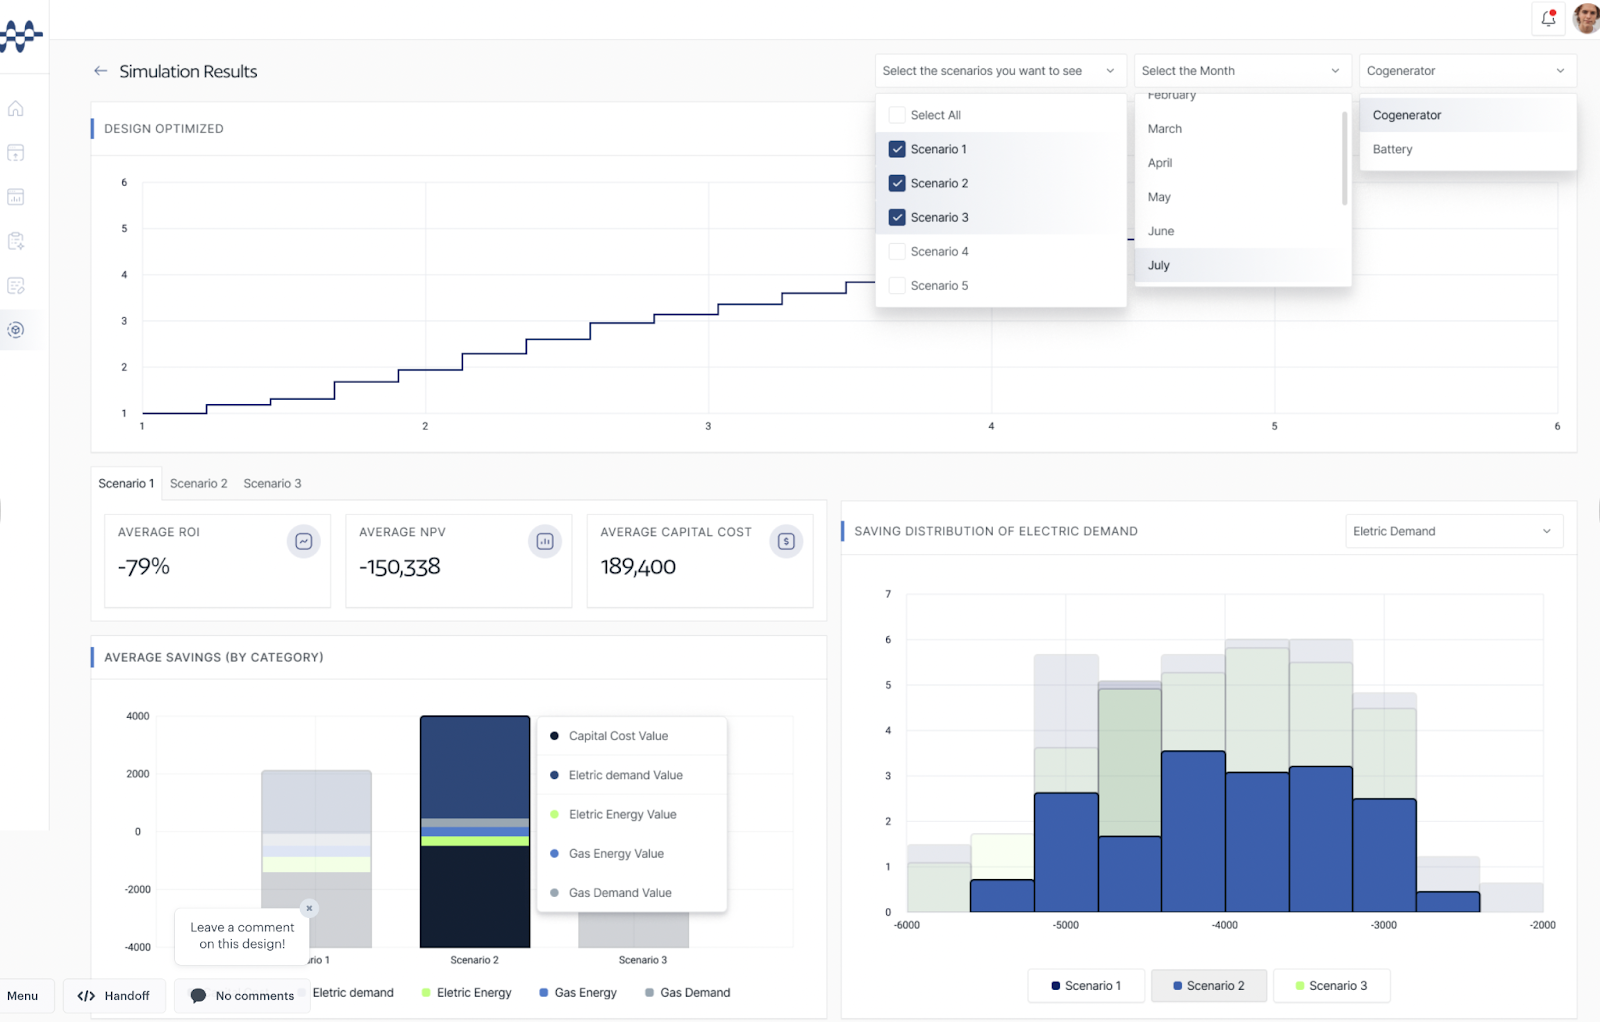Open the Home page from sidebar

point(15,108)
